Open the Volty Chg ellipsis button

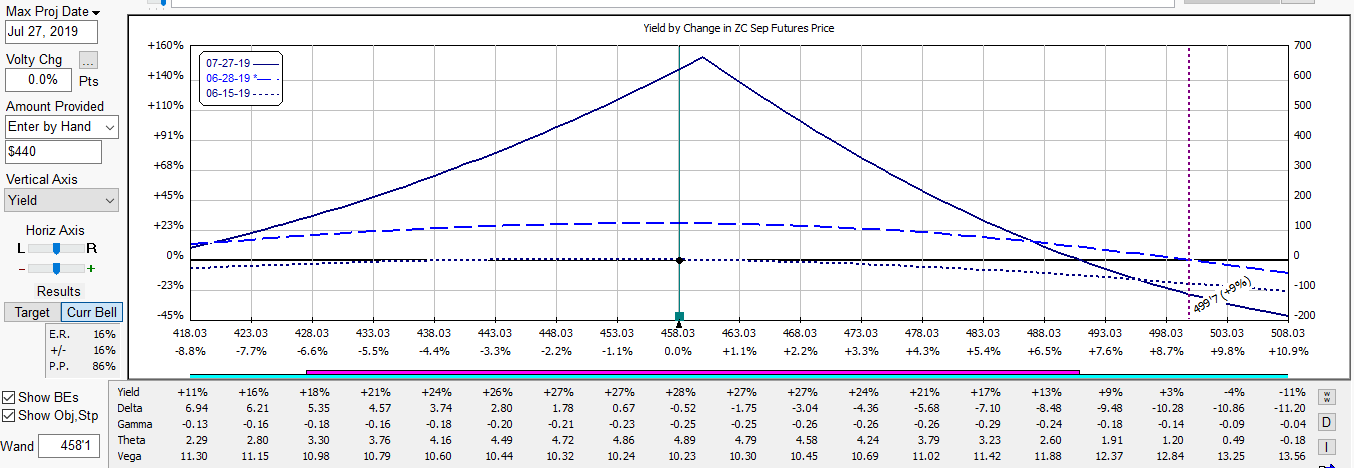click(89, 60)
